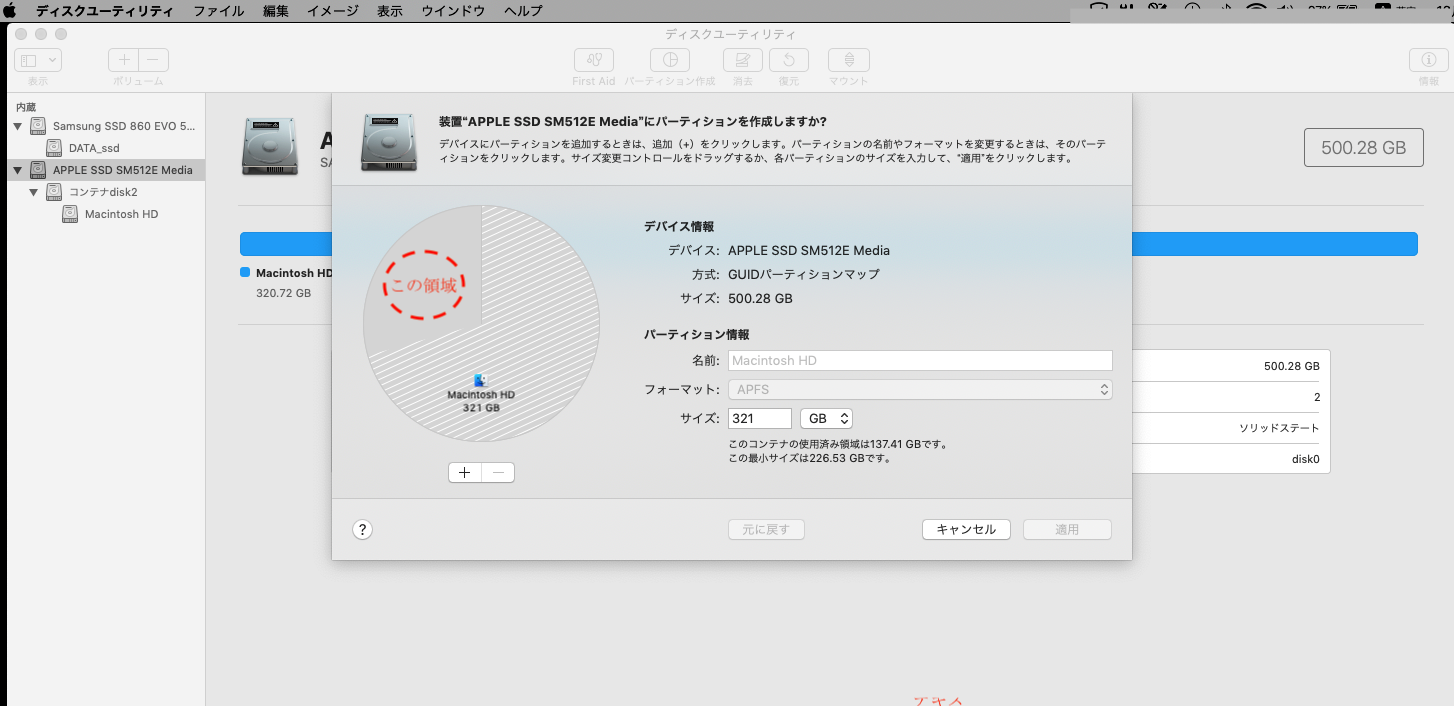Click the large disk icon in main window
Viewport: 1454px width, 706px height.
point(269,147)
